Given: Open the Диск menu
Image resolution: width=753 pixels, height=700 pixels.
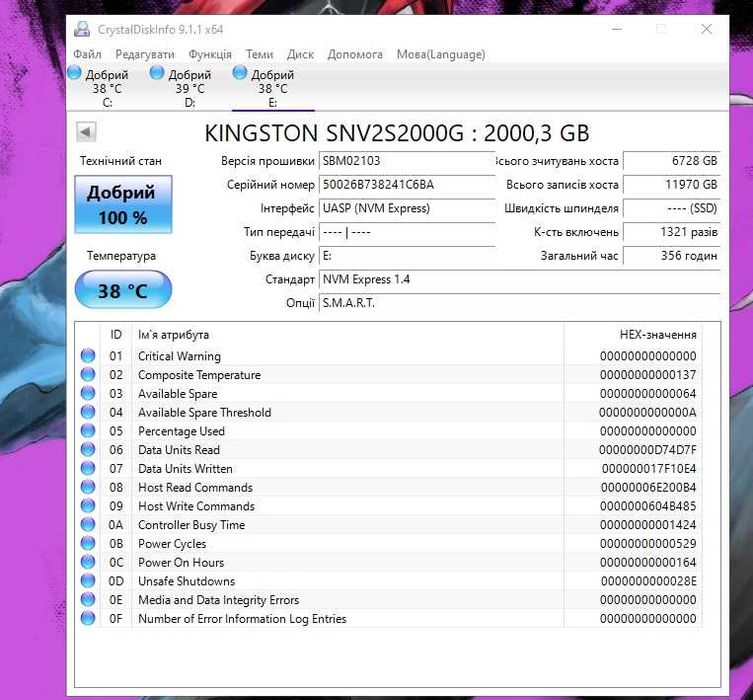Looking at the screenshot, I should tap(300, 54).
